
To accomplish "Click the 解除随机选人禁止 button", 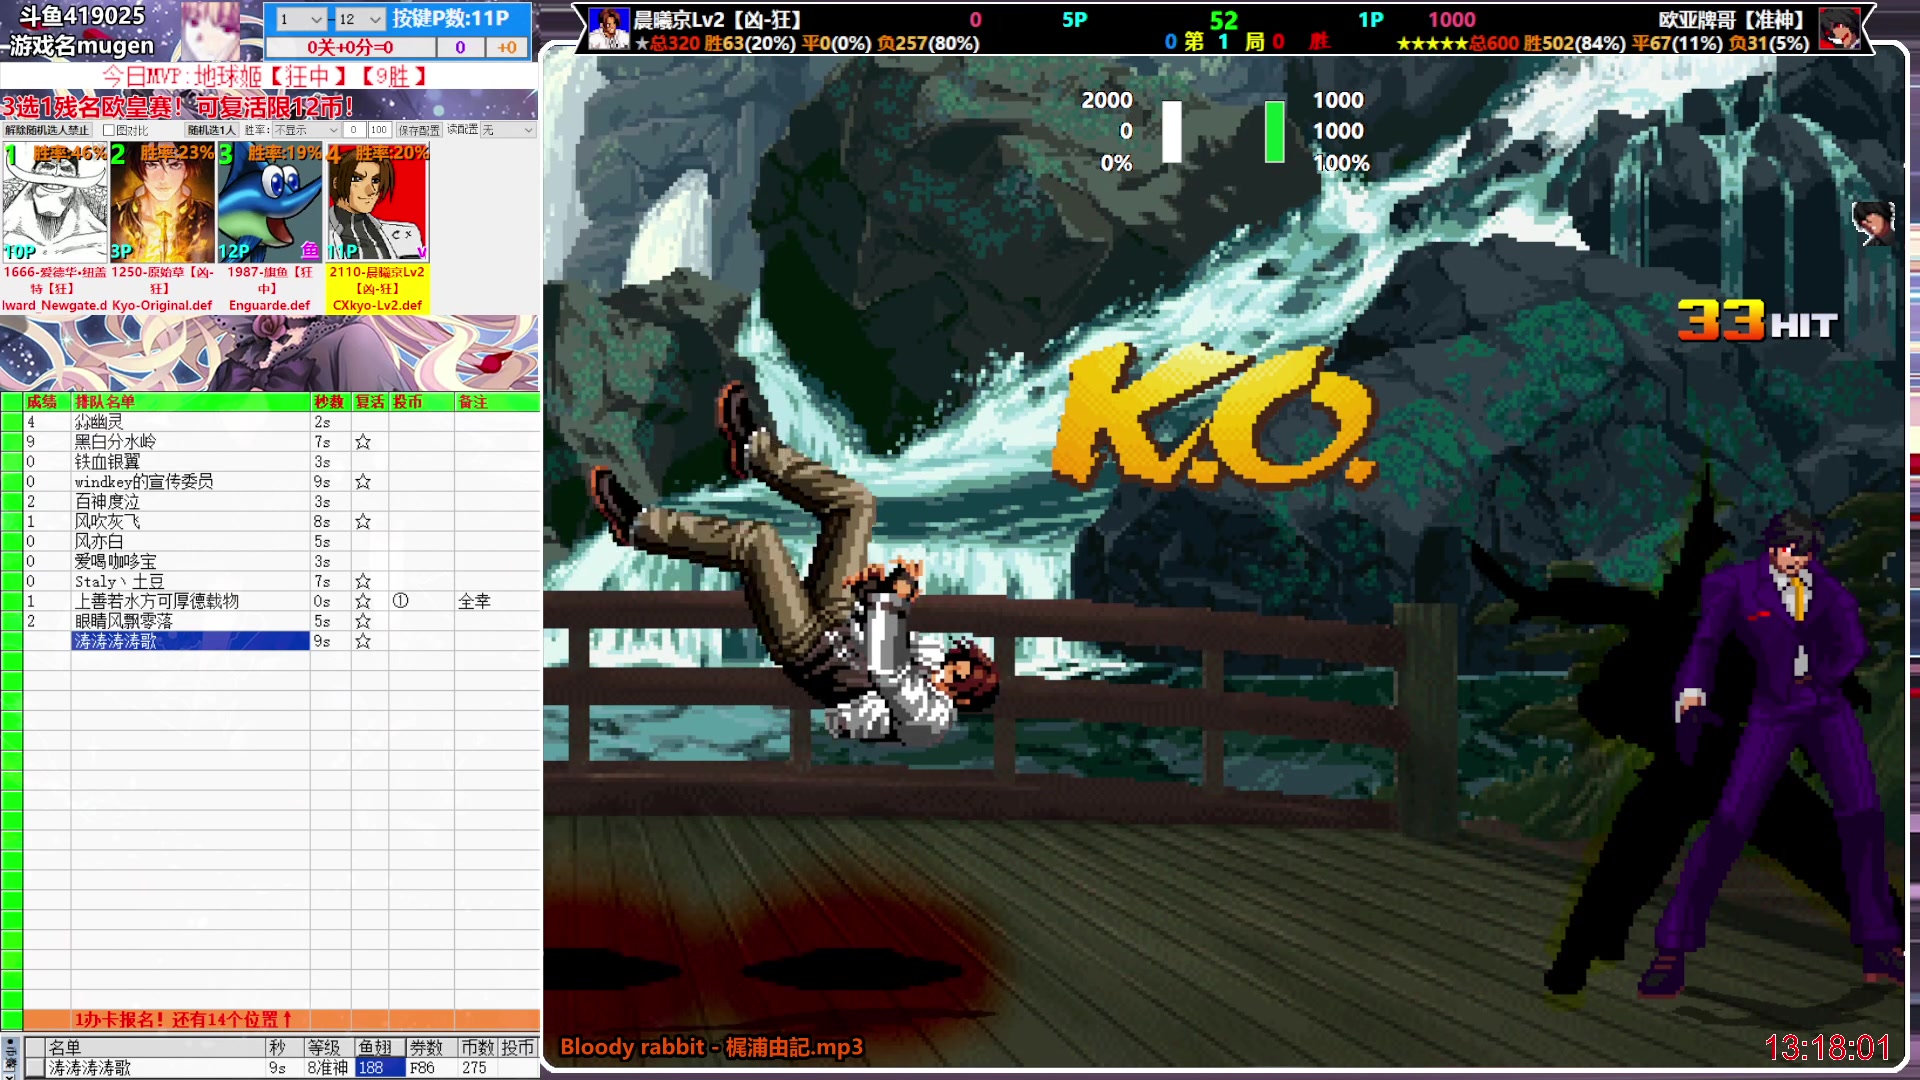I will [x=46, y=130].
